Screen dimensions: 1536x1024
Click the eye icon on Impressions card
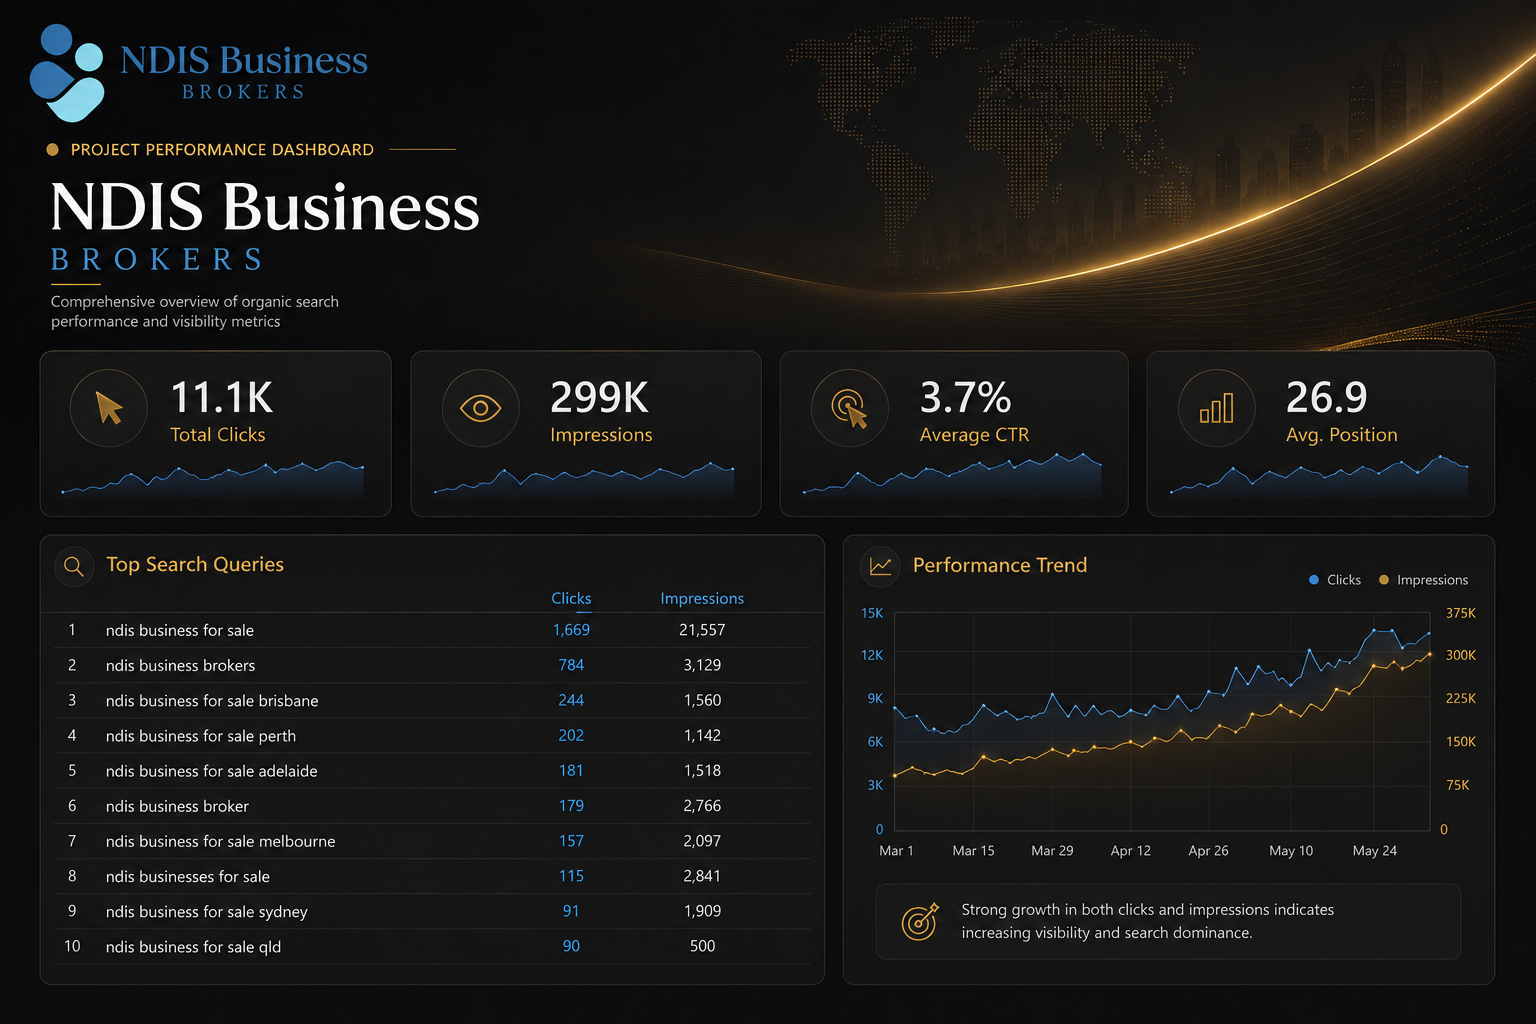pyautogui.click(x=480, y=408)
